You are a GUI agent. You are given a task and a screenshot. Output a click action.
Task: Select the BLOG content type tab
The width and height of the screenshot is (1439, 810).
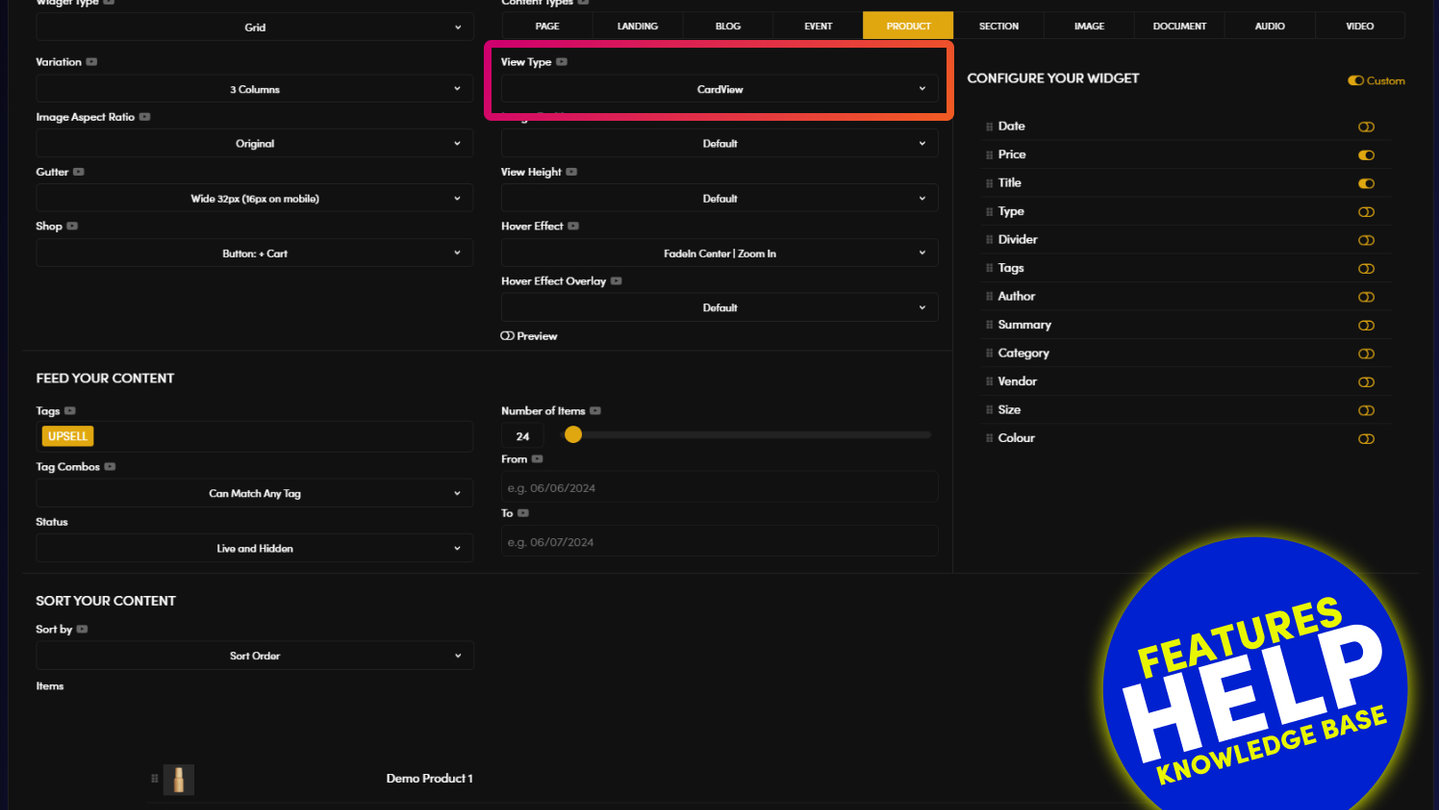click(x=728, y=26)
